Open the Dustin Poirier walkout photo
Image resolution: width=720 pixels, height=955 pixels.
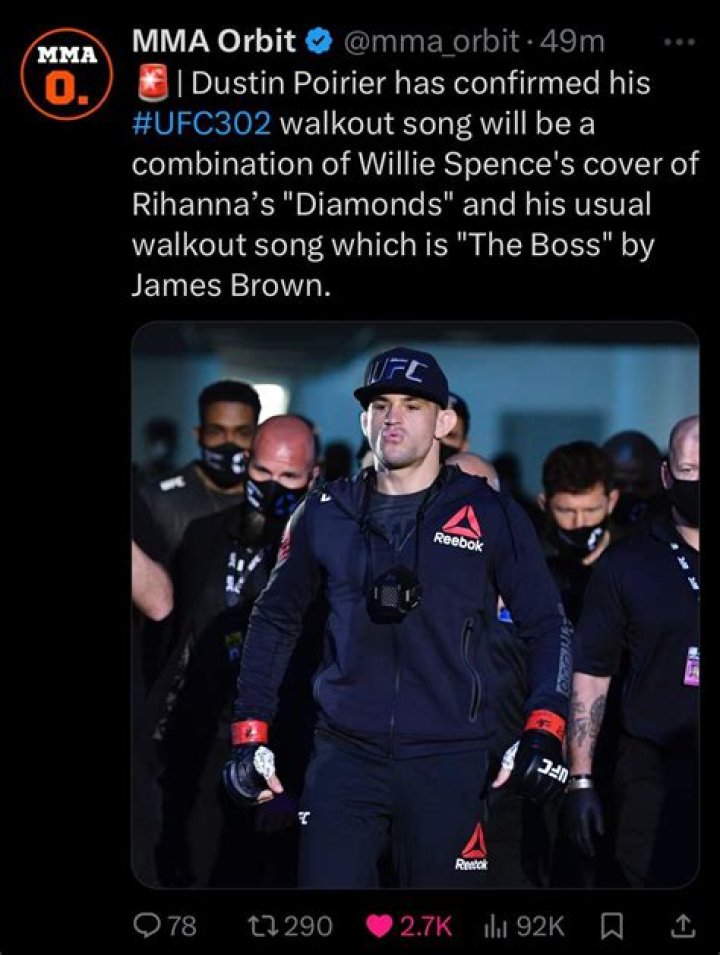coord(415,605)
